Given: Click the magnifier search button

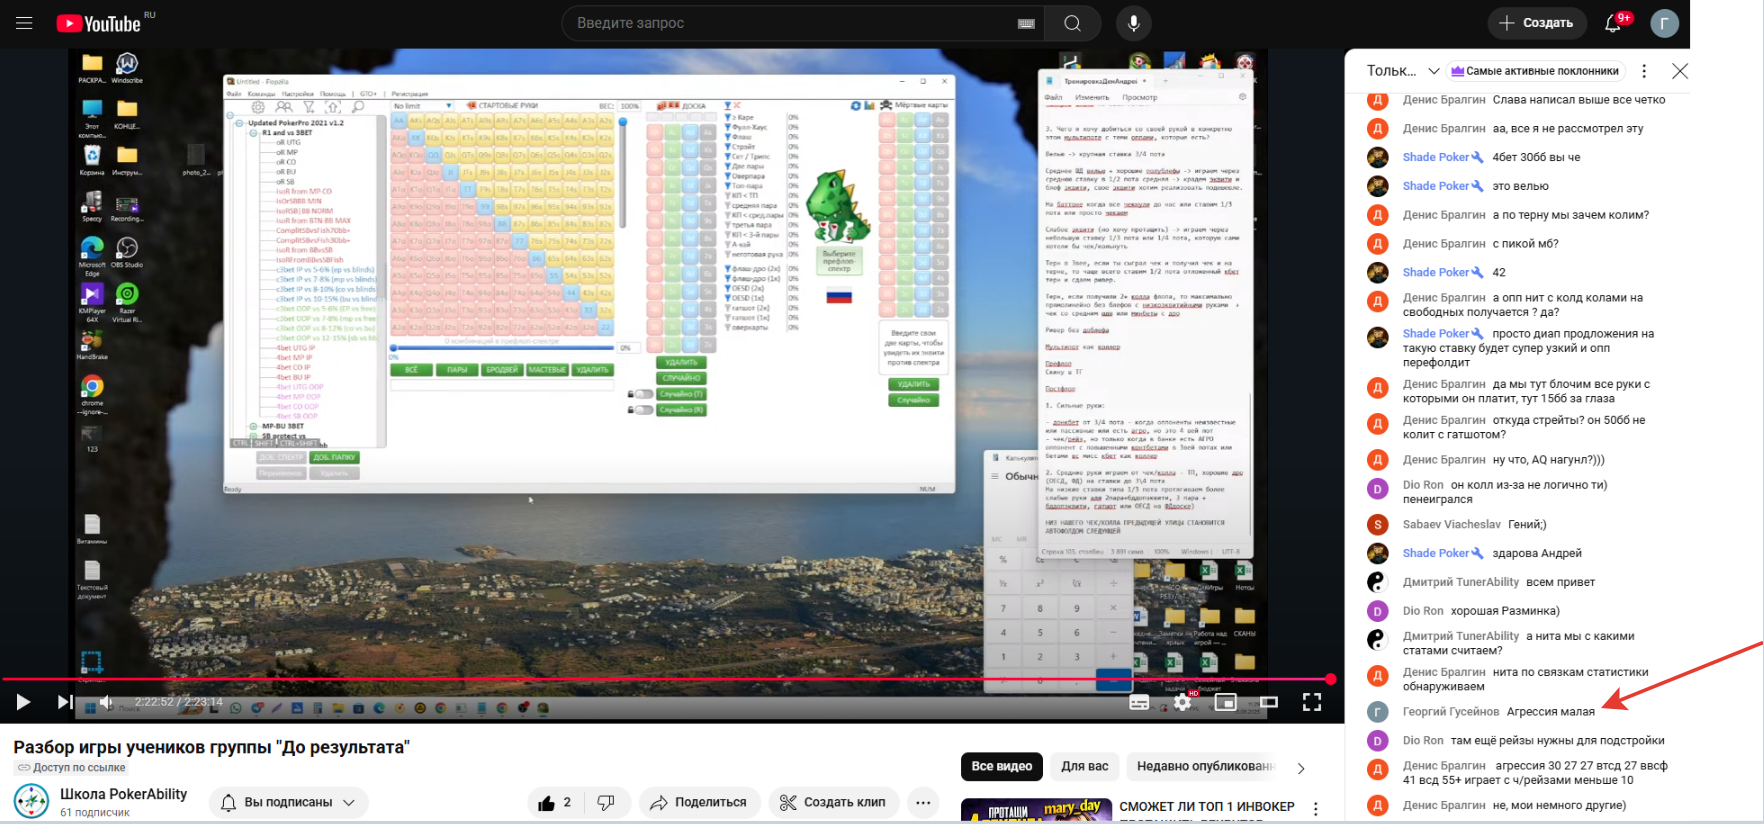Looking at the screenshot, I should click(1072, 23).
